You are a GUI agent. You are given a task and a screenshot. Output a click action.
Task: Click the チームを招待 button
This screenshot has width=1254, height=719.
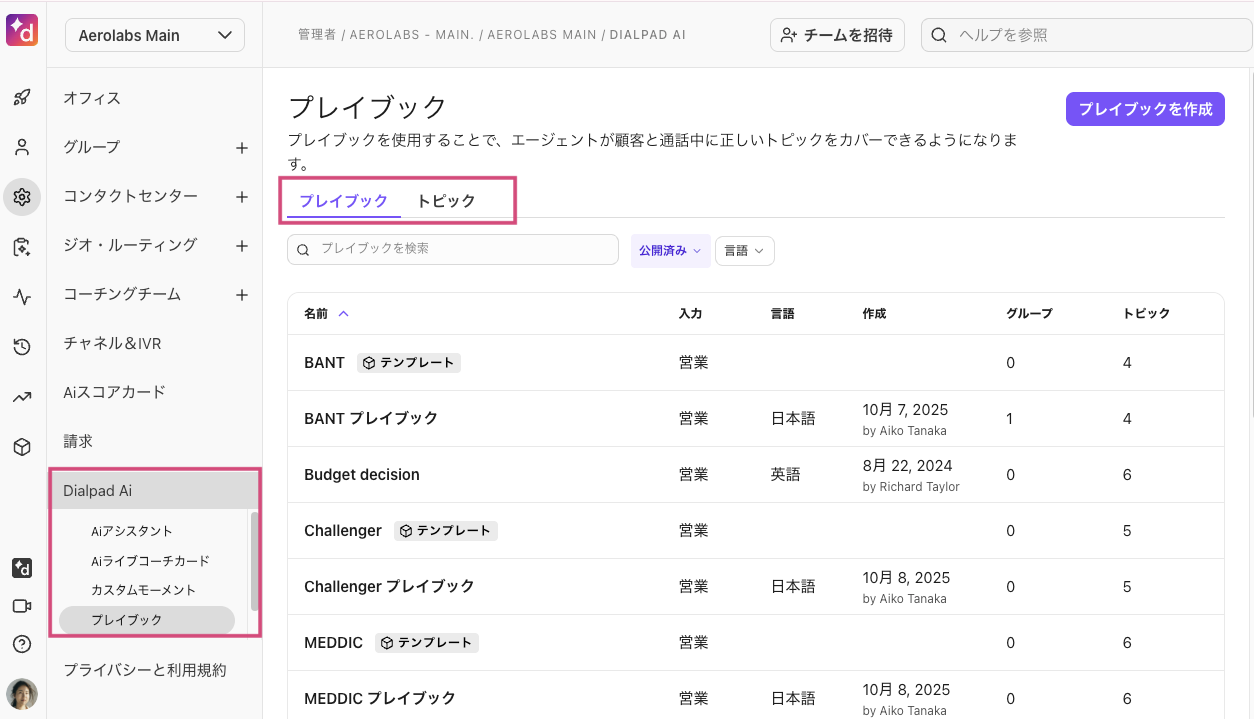click(x=837, y=35)
